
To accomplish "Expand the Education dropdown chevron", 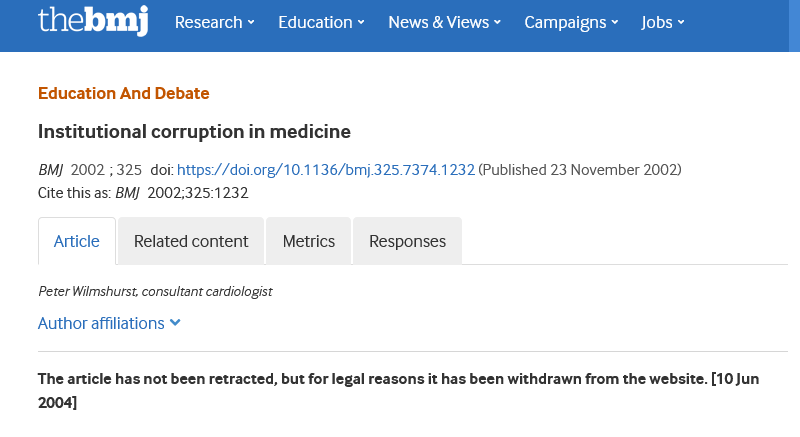I will (x=359, y=23).
